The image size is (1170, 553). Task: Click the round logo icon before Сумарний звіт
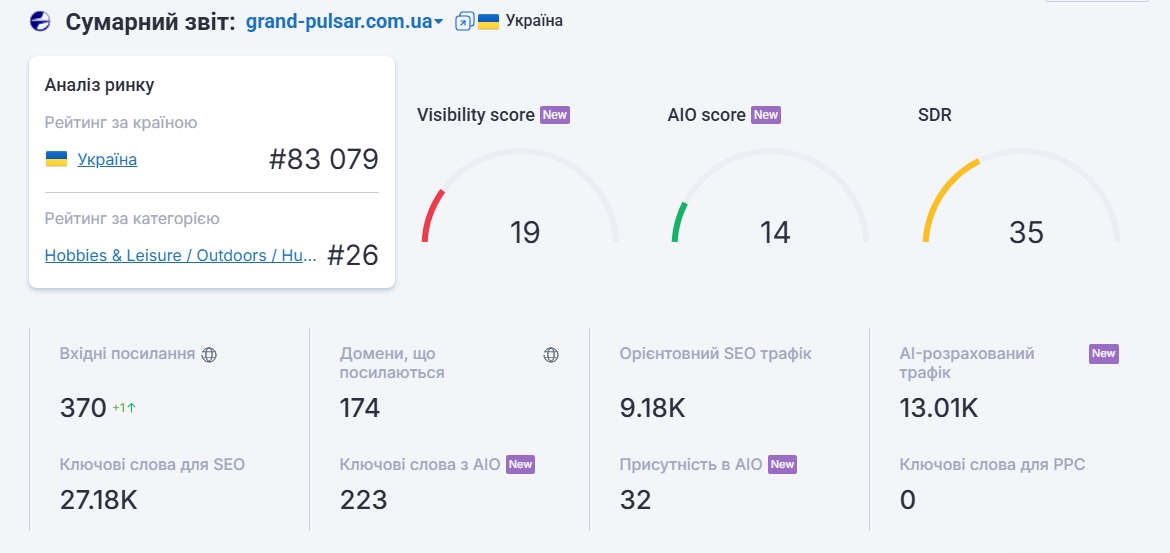coord(41,21)
